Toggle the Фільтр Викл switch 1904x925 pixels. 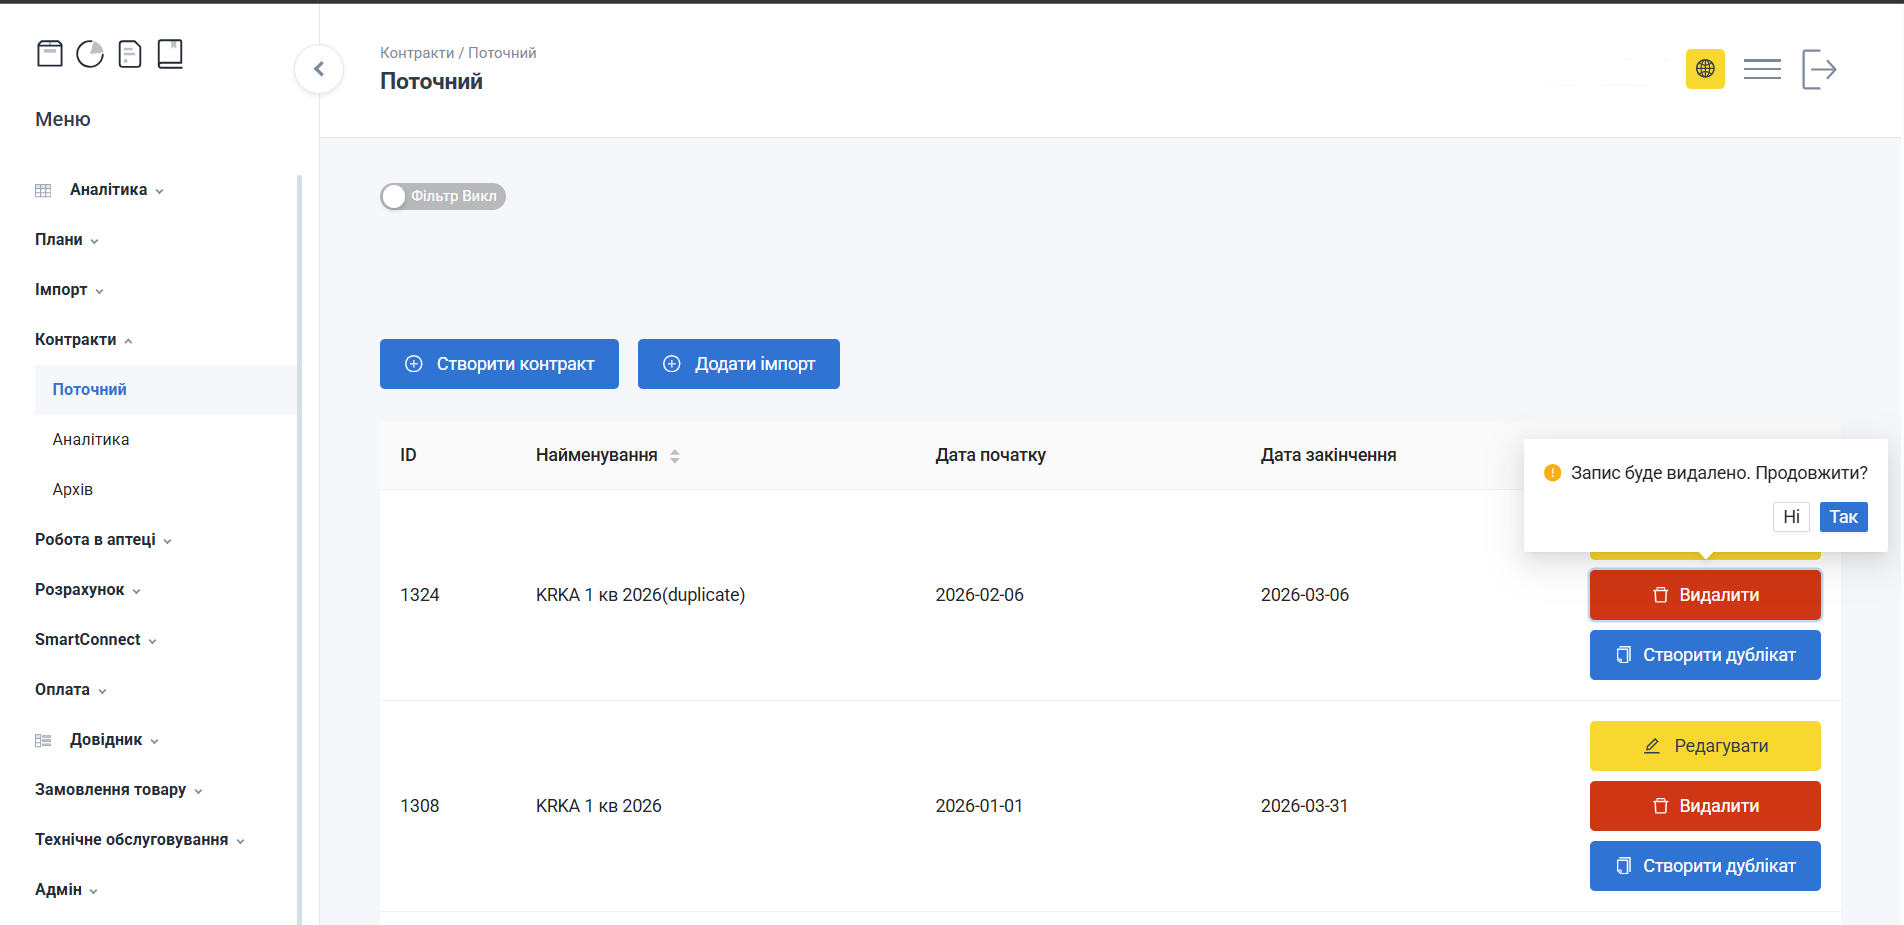click(x=443, y=196)
